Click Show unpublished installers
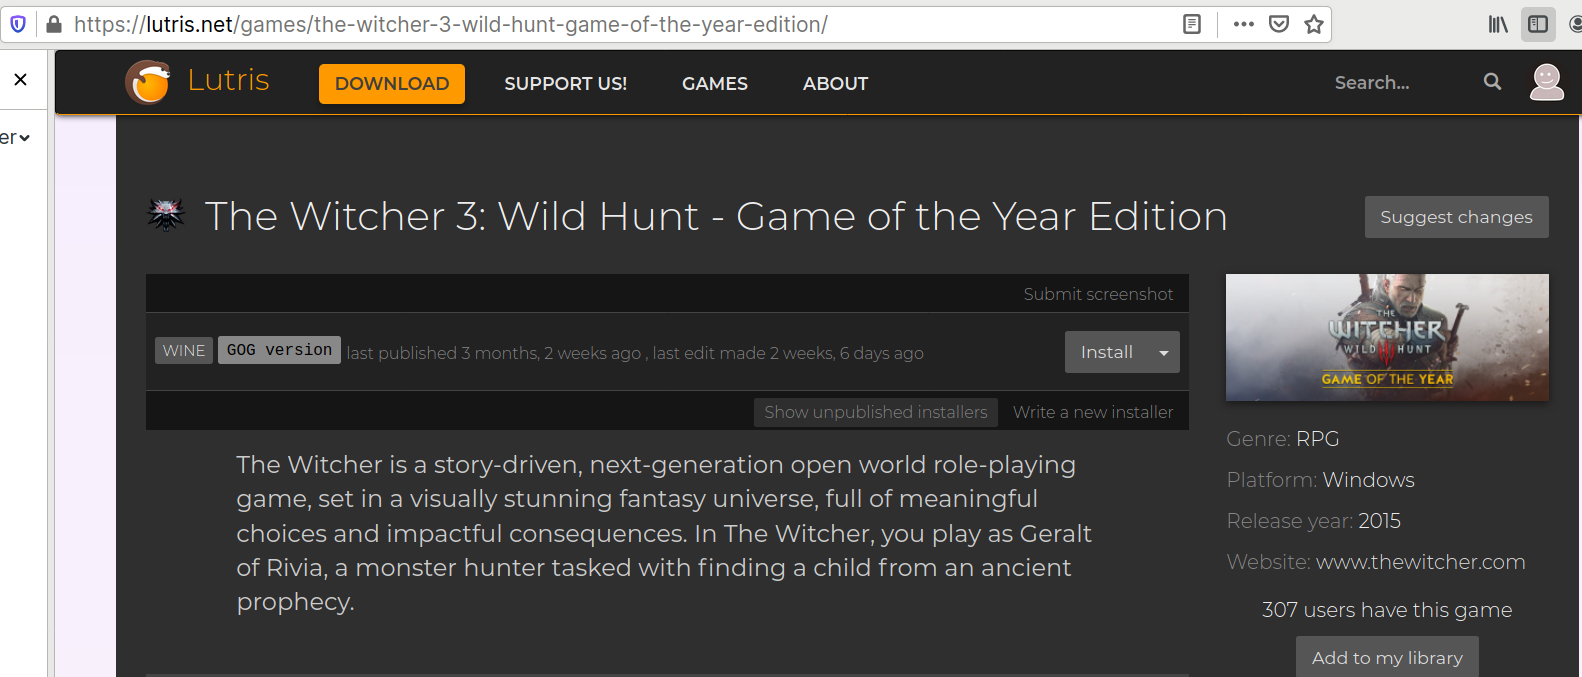This screenshot has height=677, width=1582. [875, 412]
